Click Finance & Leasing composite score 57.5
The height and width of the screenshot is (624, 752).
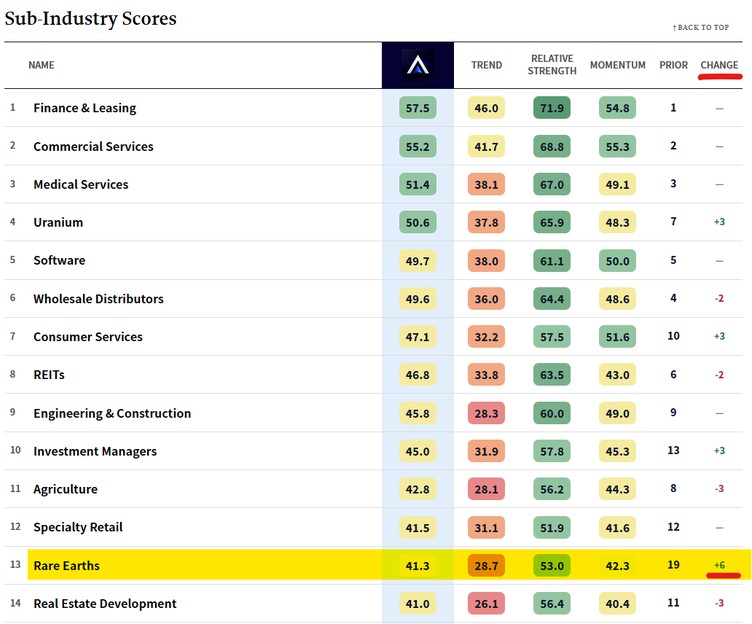point(418,108)
